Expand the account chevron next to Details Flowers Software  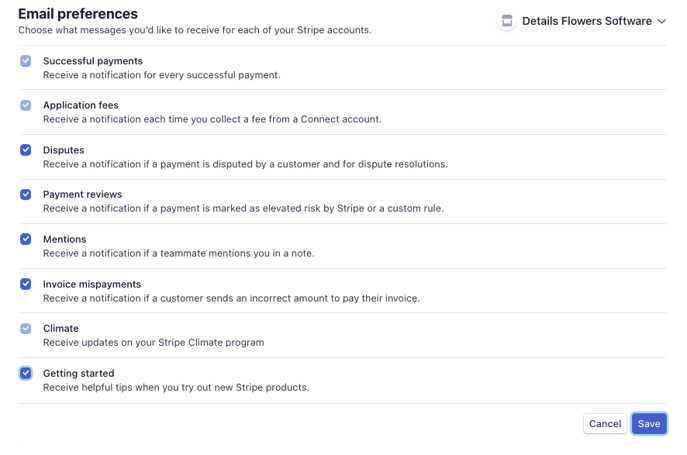coord(662,21)
